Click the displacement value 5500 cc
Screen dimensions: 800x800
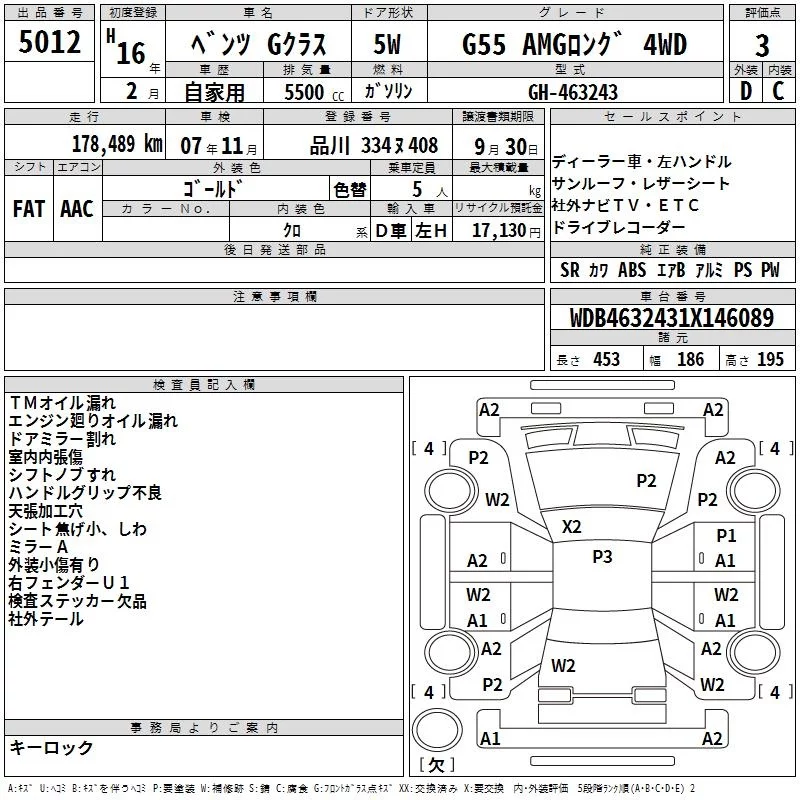314,92
